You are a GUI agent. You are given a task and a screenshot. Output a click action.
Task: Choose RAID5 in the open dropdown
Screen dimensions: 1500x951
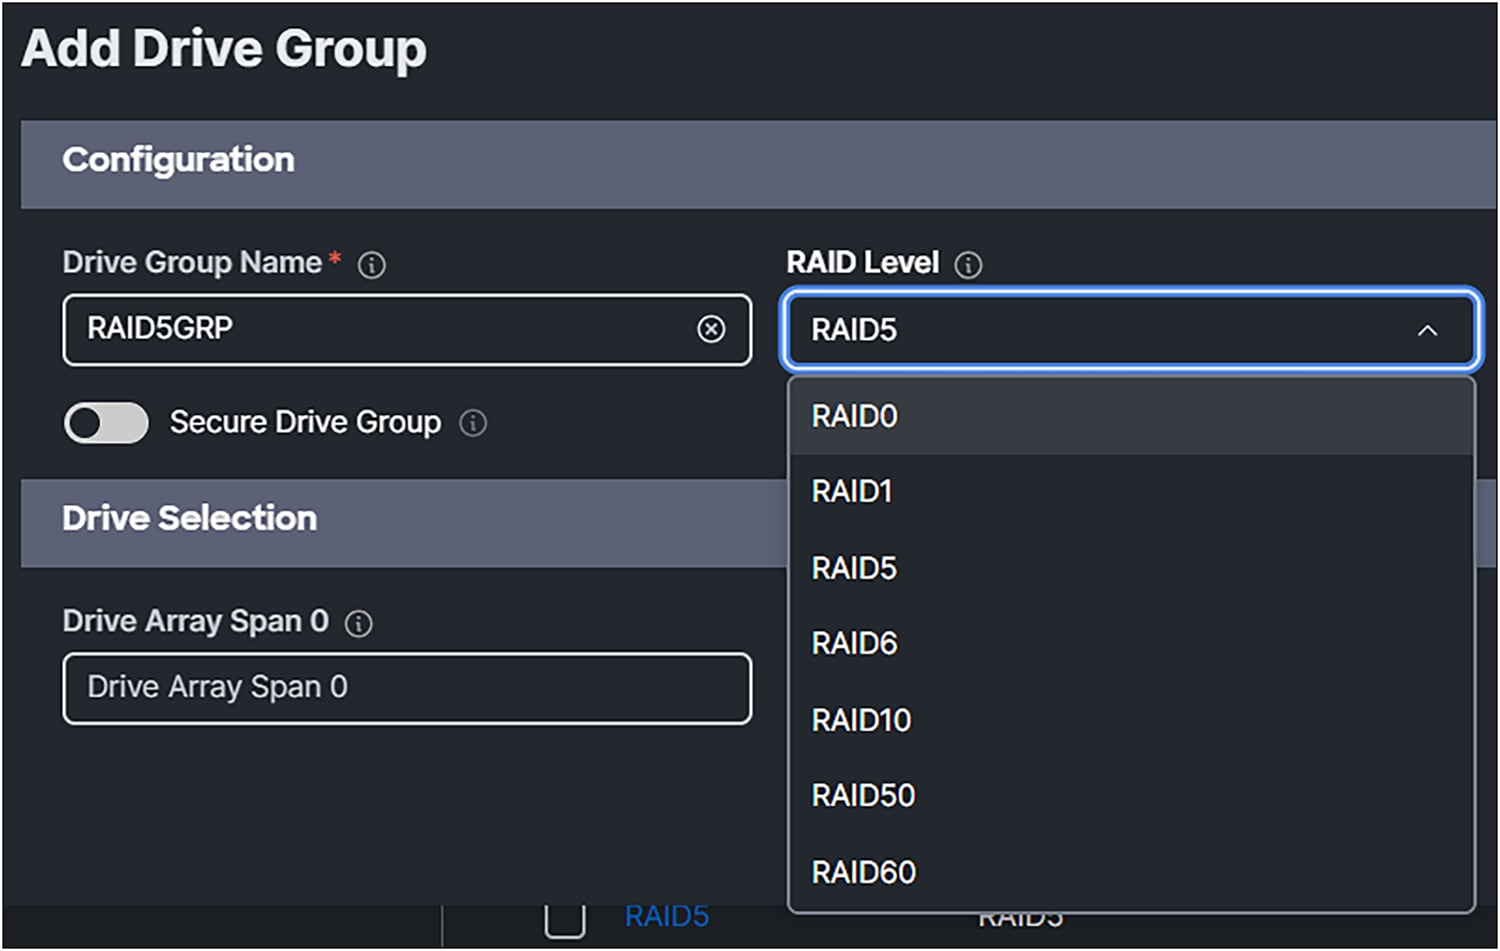click(853, 568)
